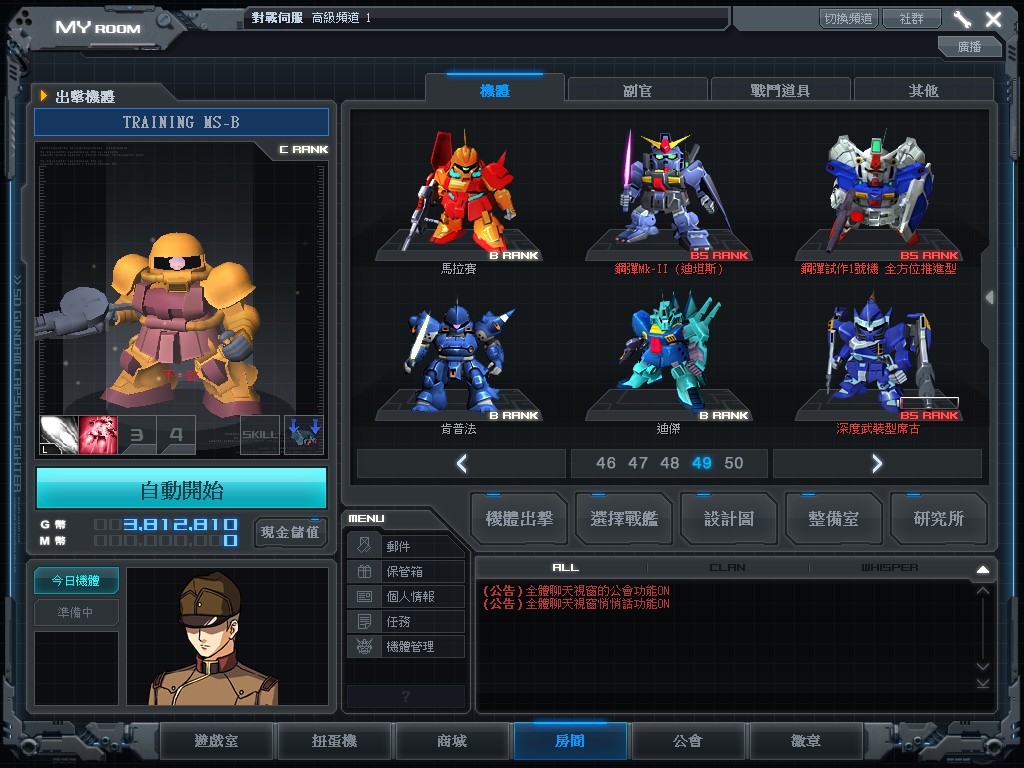Viewport: 1024px width, 768px height.
Task: Click the 選擇戰艦 button
Action: point(624,519)
